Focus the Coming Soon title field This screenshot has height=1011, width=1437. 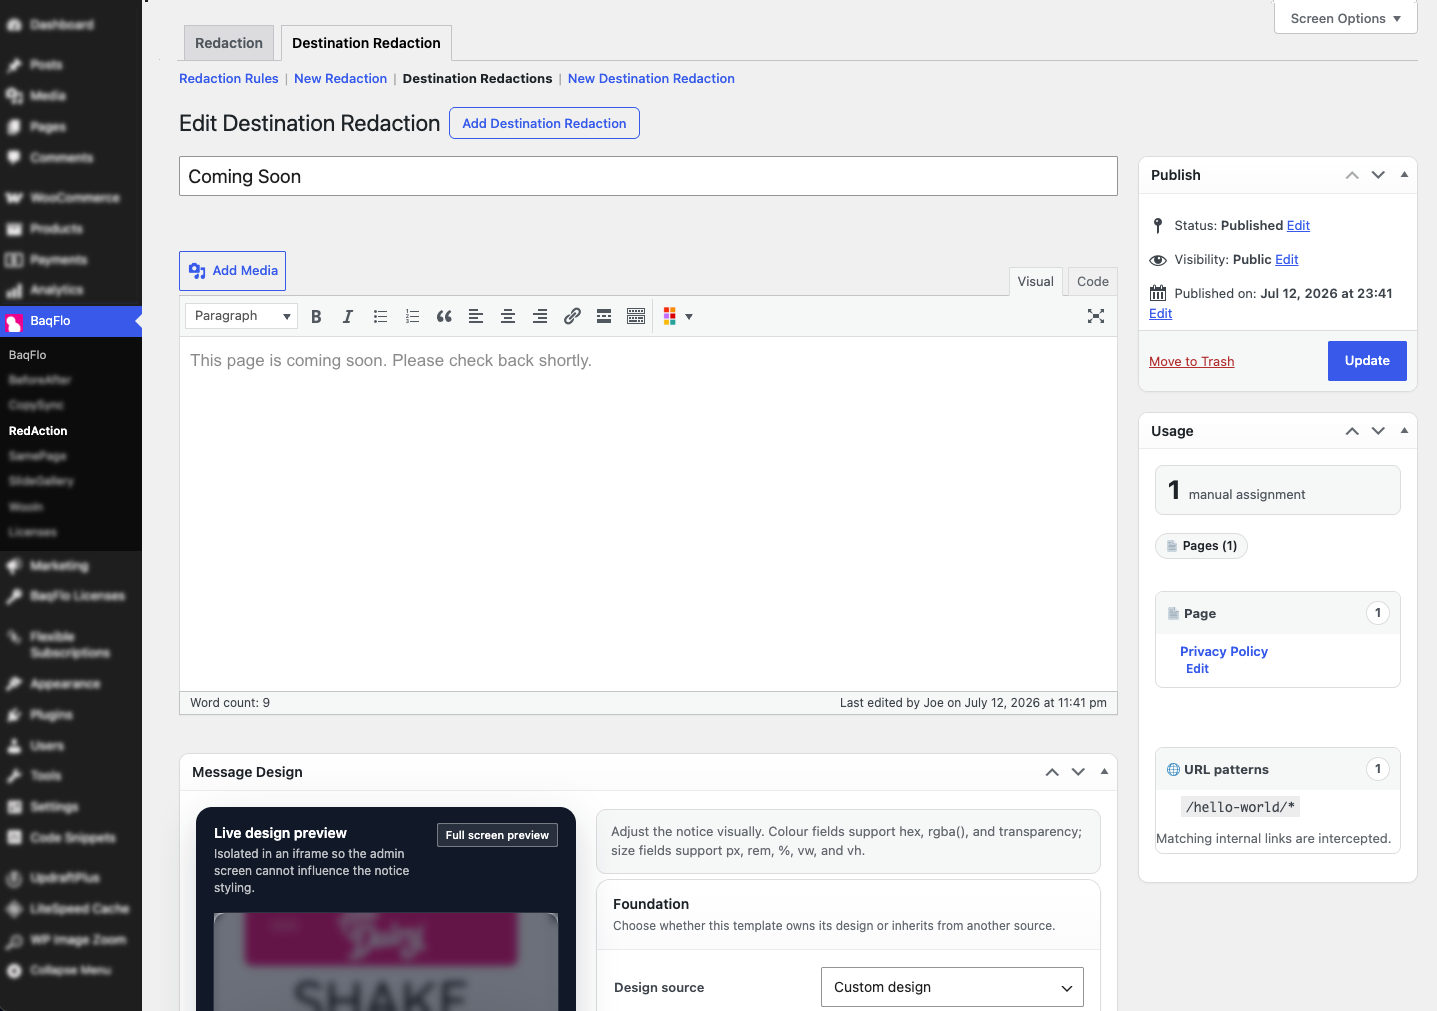(648, 176)
